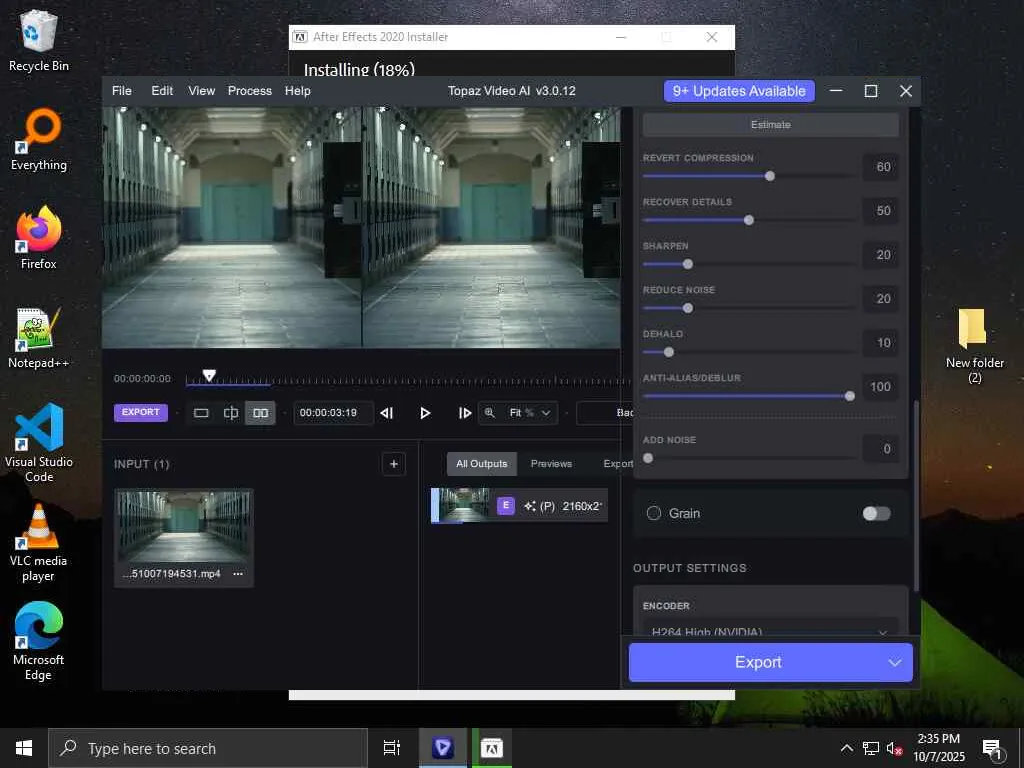The image size is (1024, 768).
Task: Switch to split compare view icon
Action: 231,413
